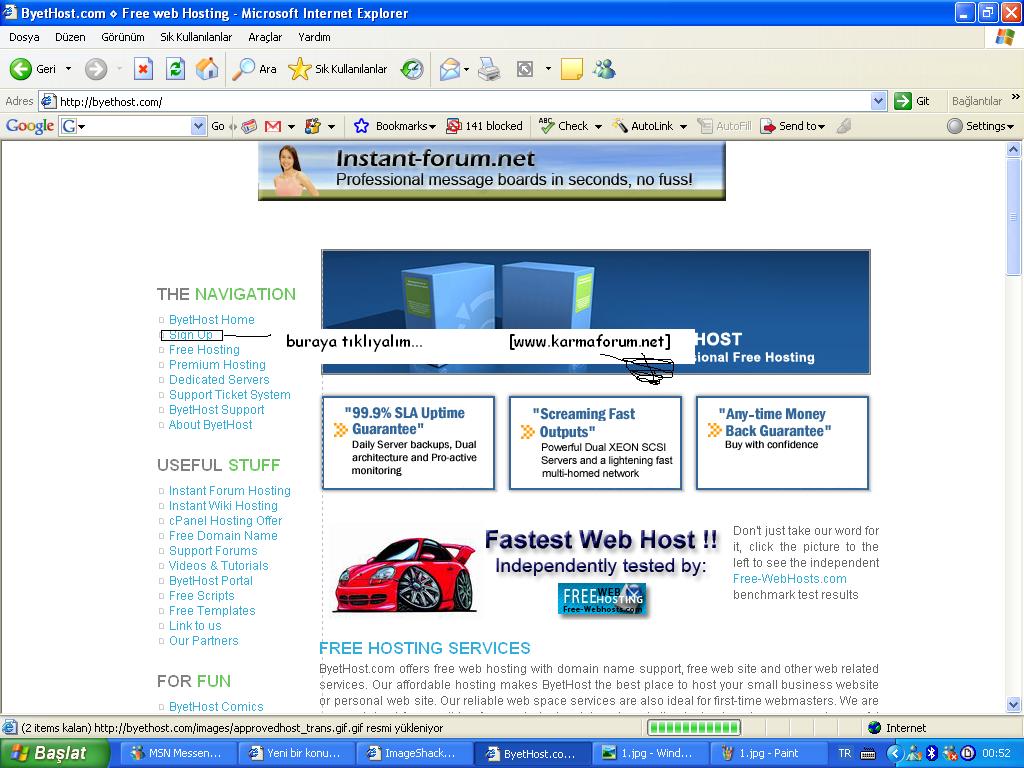
Task: Open the Messenger people icon
Action: point(604,69)
